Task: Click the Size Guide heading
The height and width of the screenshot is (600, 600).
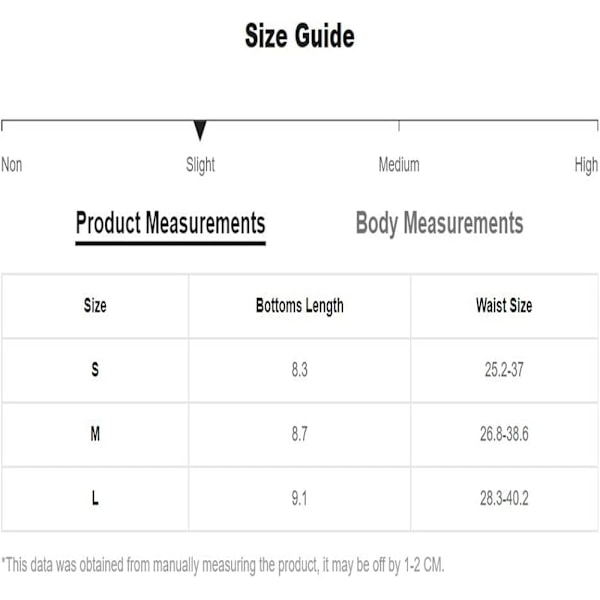Action: [x=300, y=36]
